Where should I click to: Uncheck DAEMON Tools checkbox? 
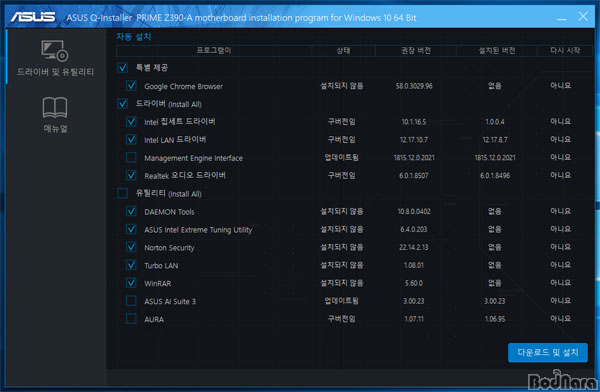131,211
